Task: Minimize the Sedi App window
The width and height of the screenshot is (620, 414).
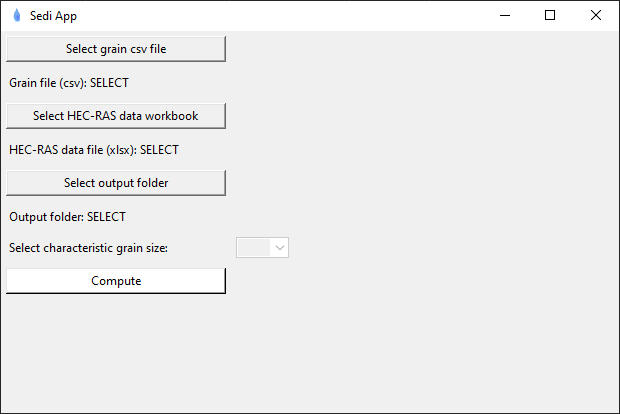Action: pos(504,15)
